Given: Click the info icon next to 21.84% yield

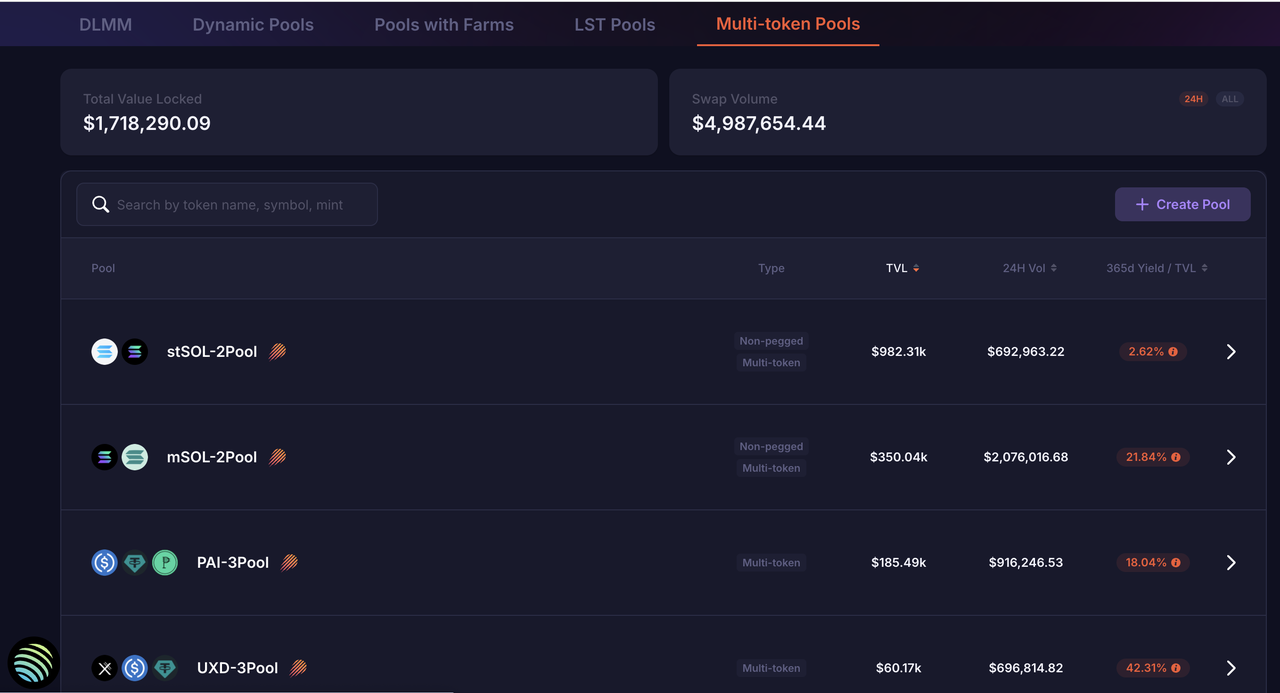Looking at the screenshot, I should pyautogui.click(x=1176, y=457).
